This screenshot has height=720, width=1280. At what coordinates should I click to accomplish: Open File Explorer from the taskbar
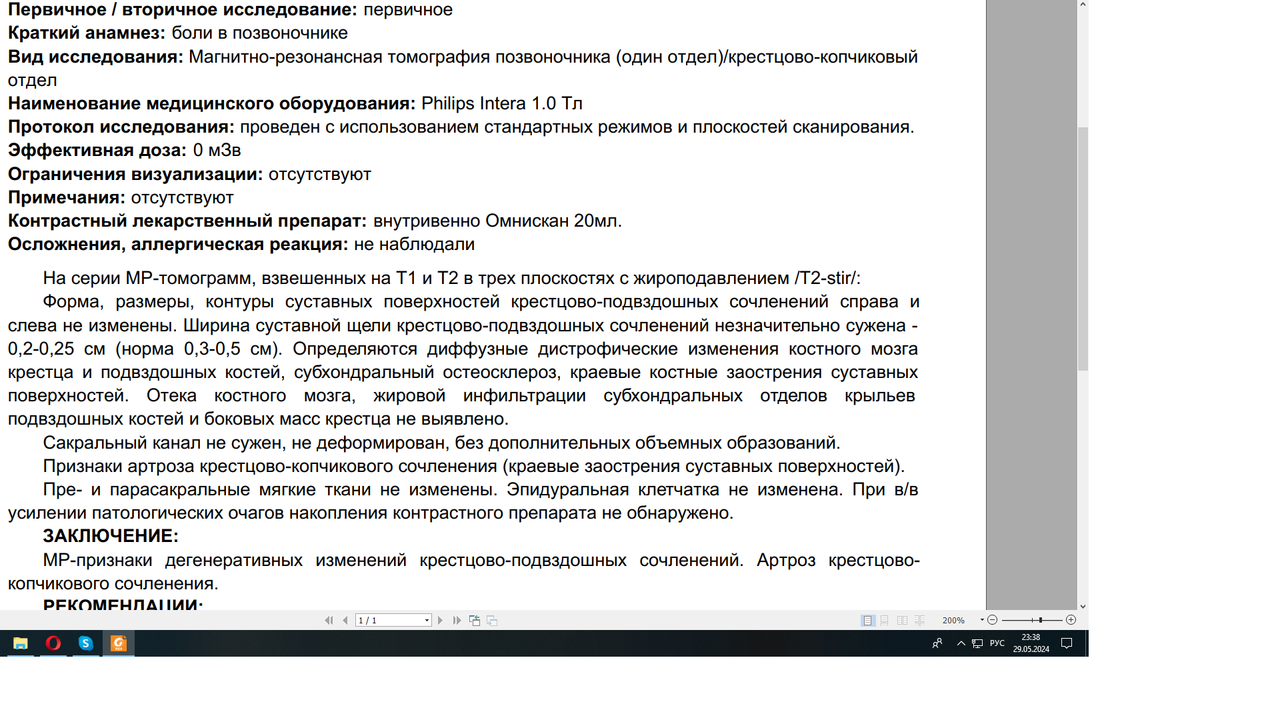[x=20, y=643]
